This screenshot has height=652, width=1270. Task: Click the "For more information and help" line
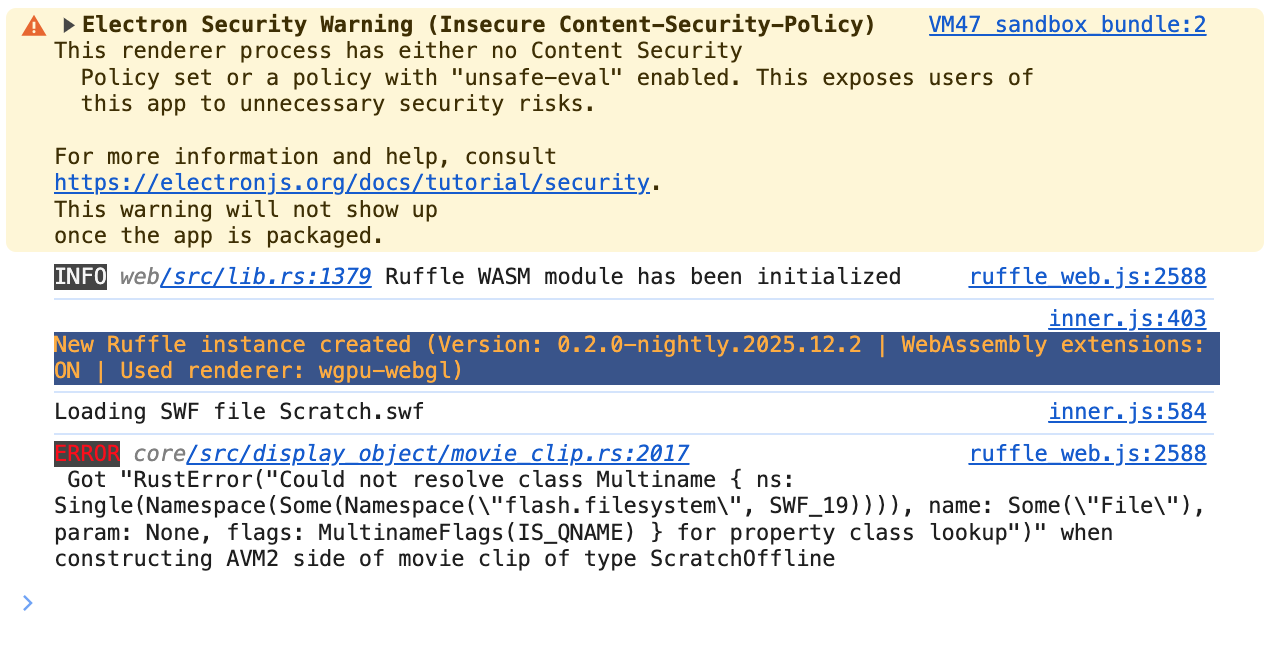[x=305, y=157]
